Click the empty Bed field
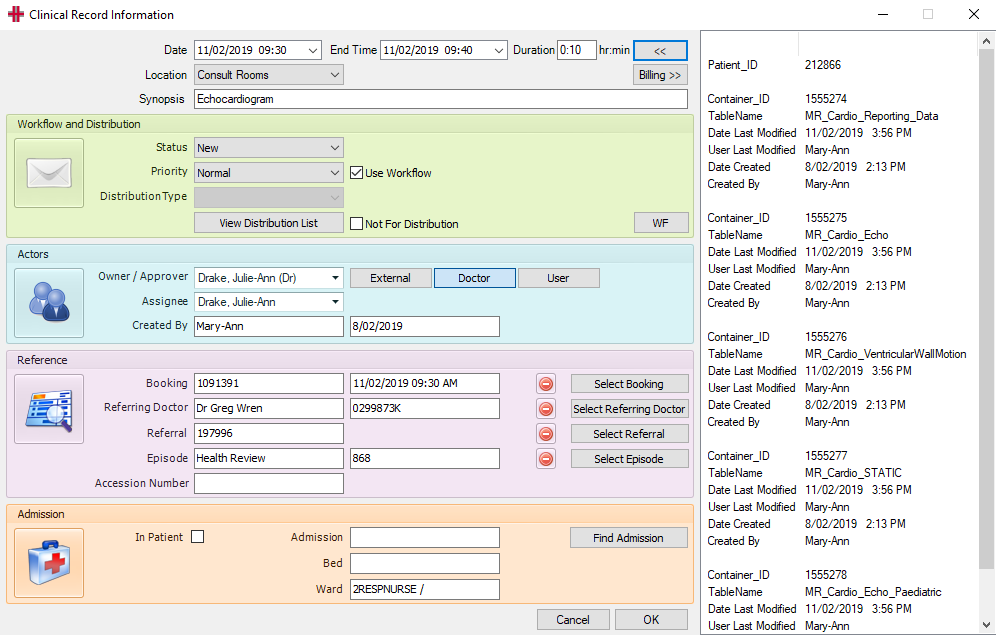Screen dimensions: 996x635 (x=424, y=563)
